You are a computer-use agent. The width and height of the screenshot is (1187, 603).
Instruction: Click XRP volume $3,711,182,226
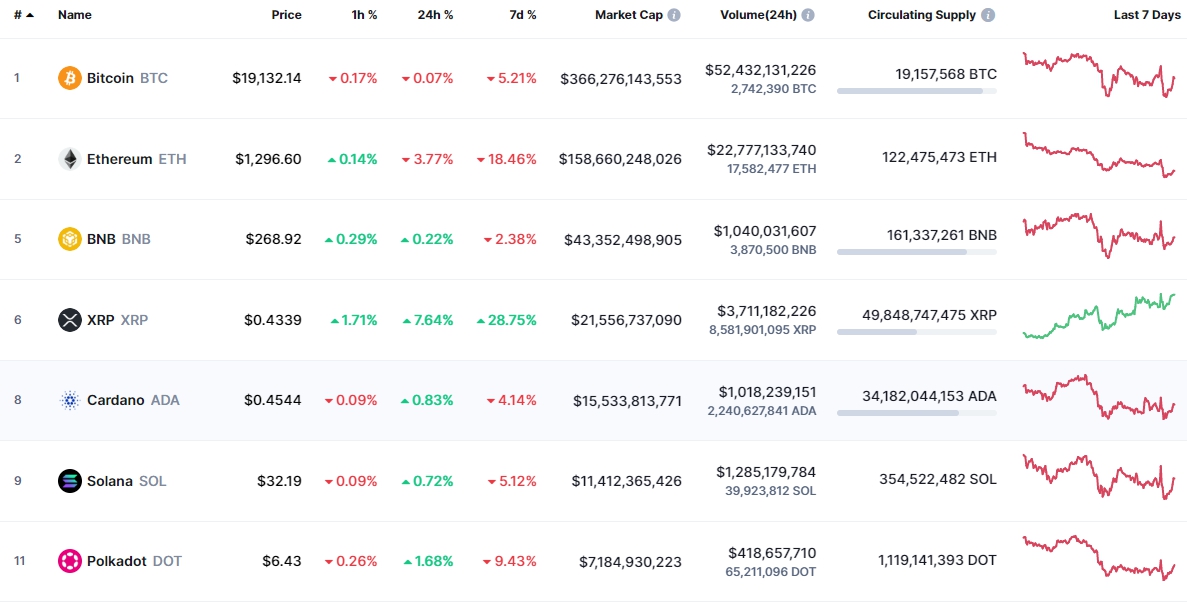coord(767,312)
